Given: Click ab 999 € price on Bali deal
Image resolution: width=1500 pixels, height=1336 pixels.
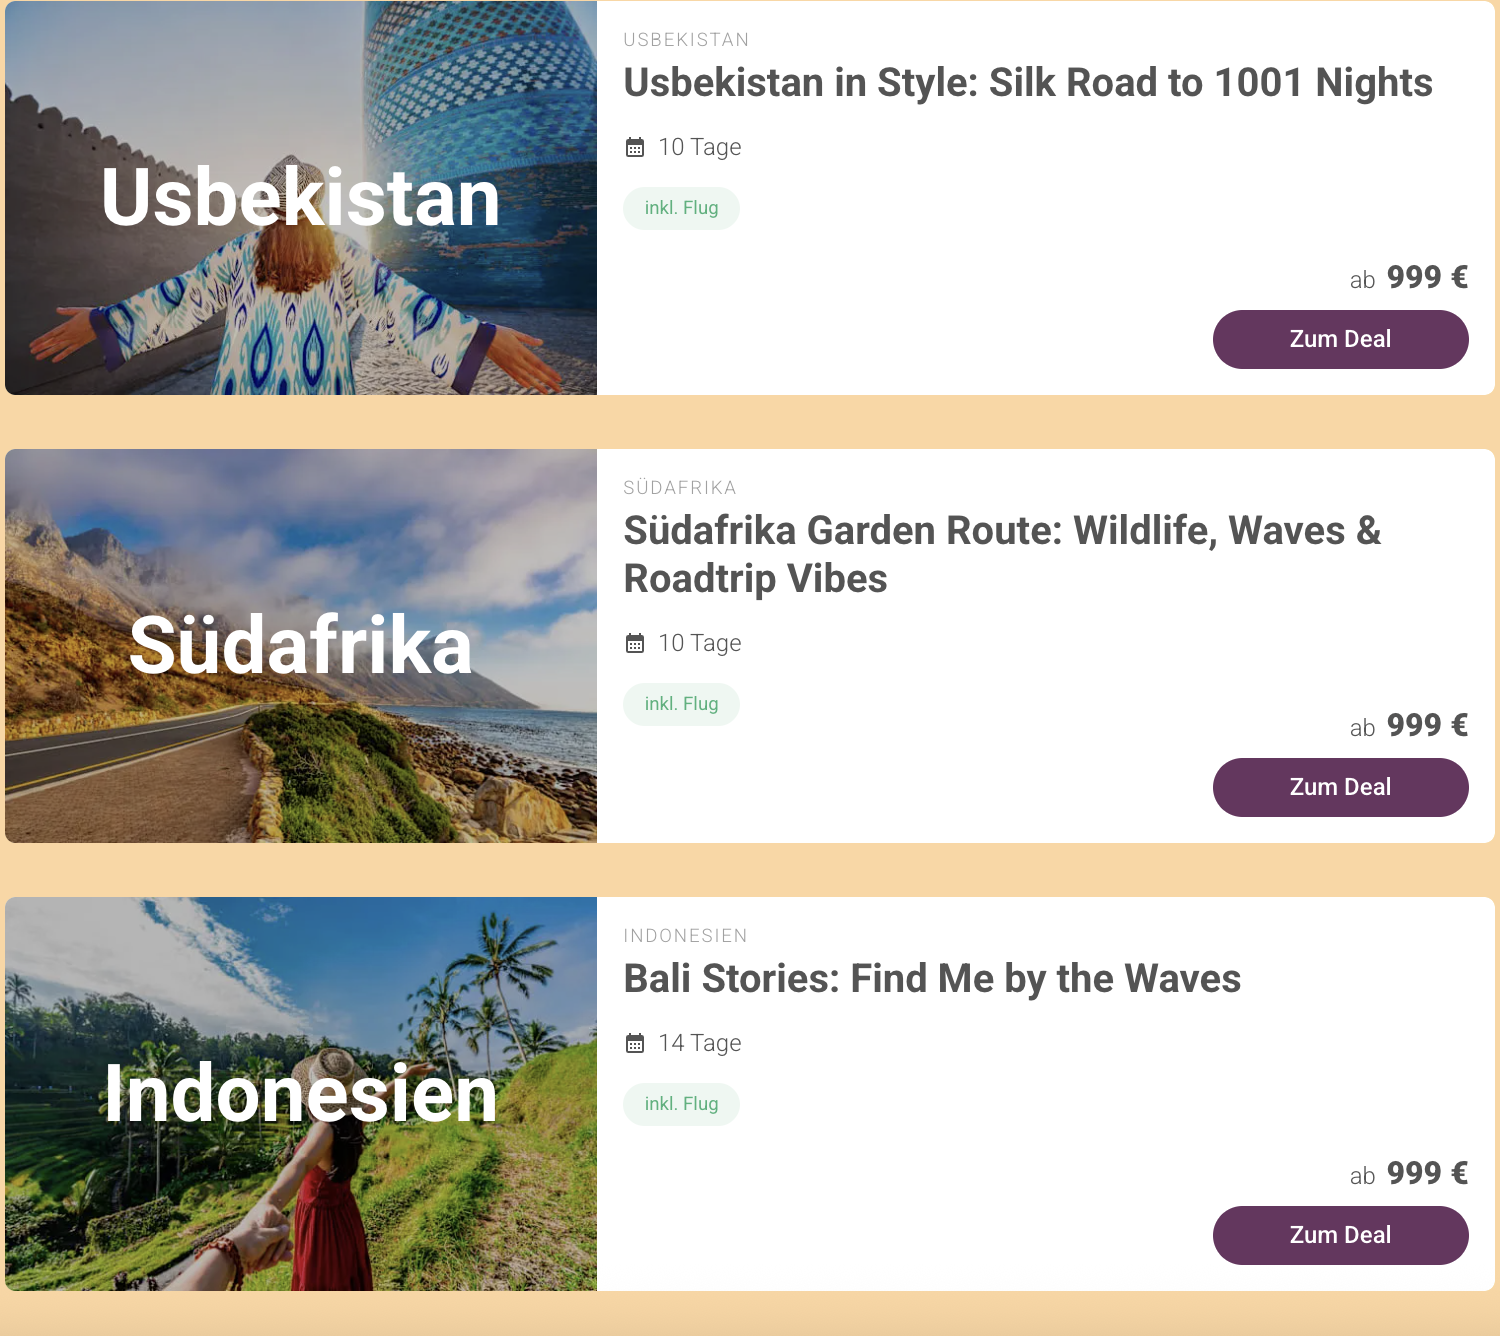Looking at the screenshot, I should [x=1408, y=1174].
